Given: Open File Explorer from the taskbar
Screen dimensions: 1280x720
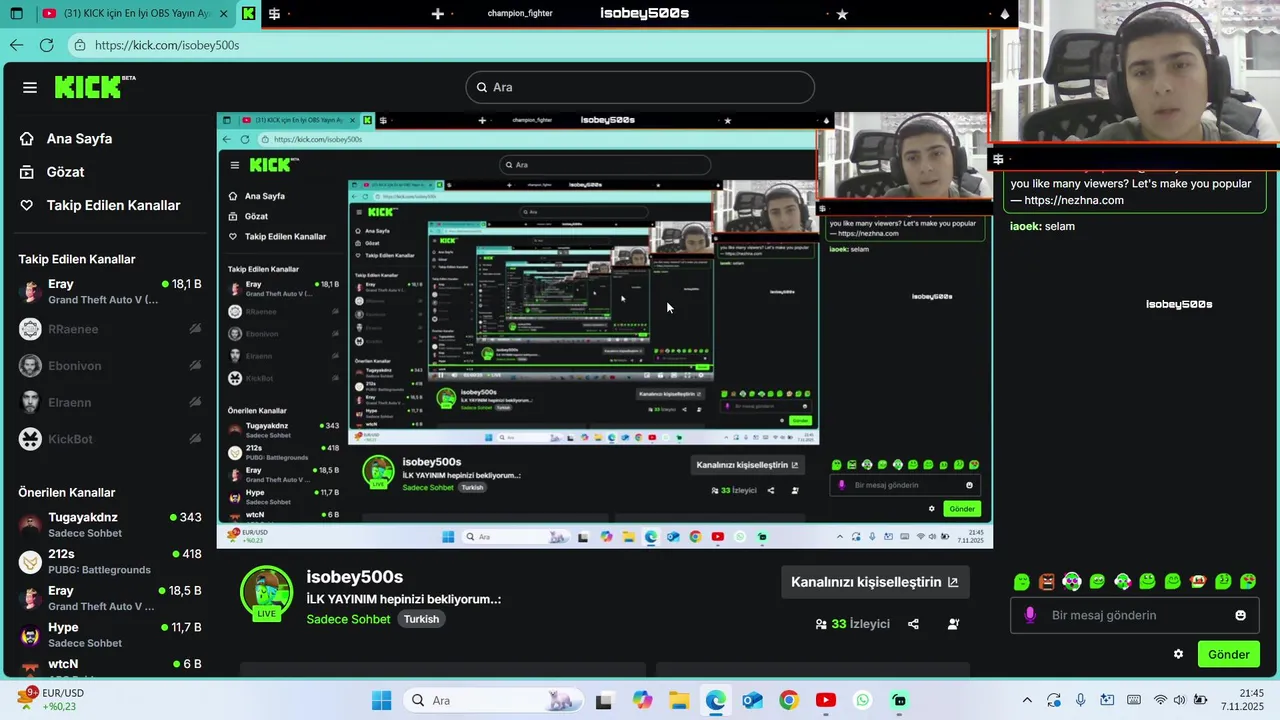Looking at the screenshot, I should tap(678, 701).
